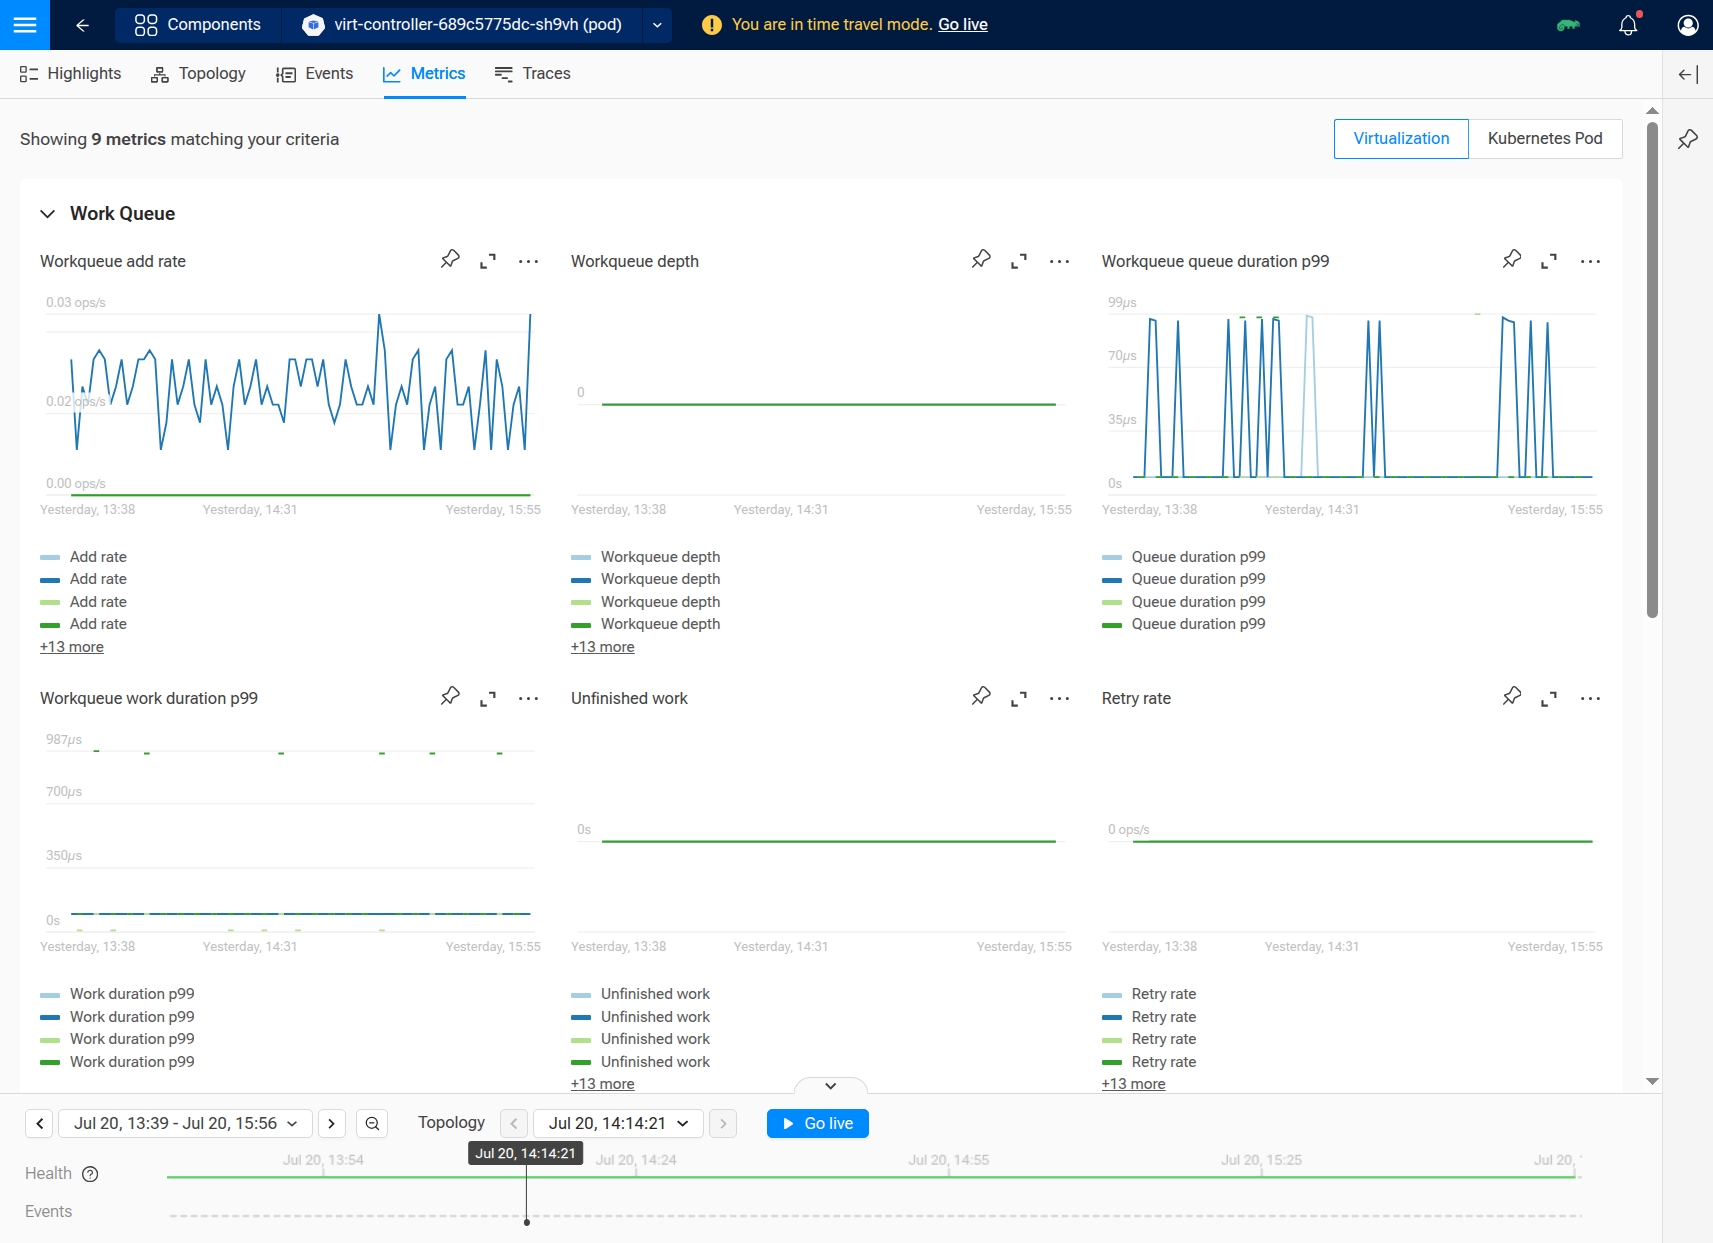
Task: Expand the Retry rate chart fullscreen
Action: click(x=1549, y=698)
